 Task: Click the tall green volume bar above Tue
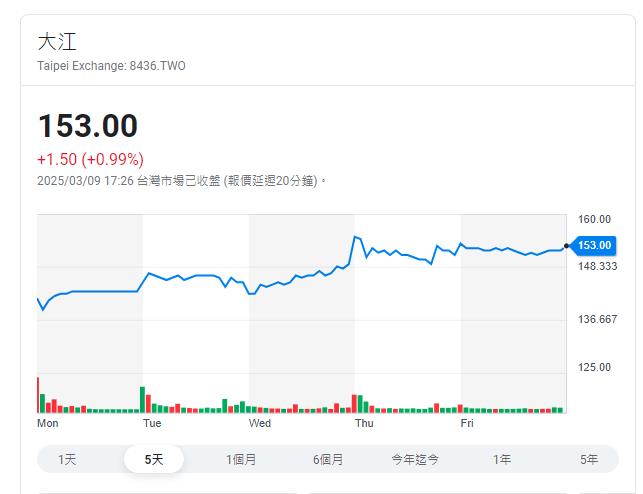pos(143,399)
